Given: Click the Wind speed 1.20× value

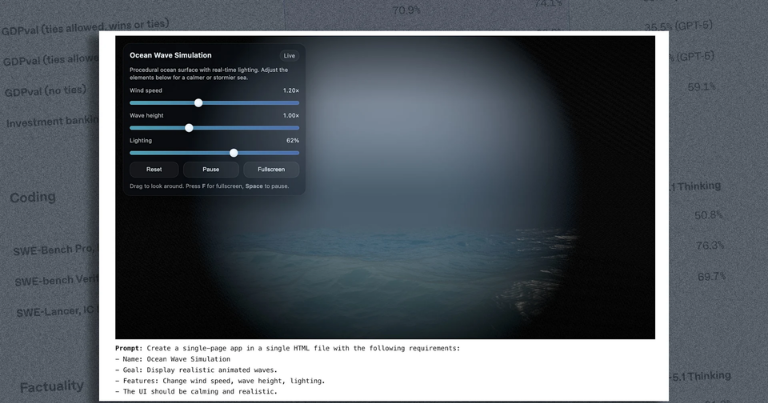Looking at the screenshot, I should (x=291, y=91).
